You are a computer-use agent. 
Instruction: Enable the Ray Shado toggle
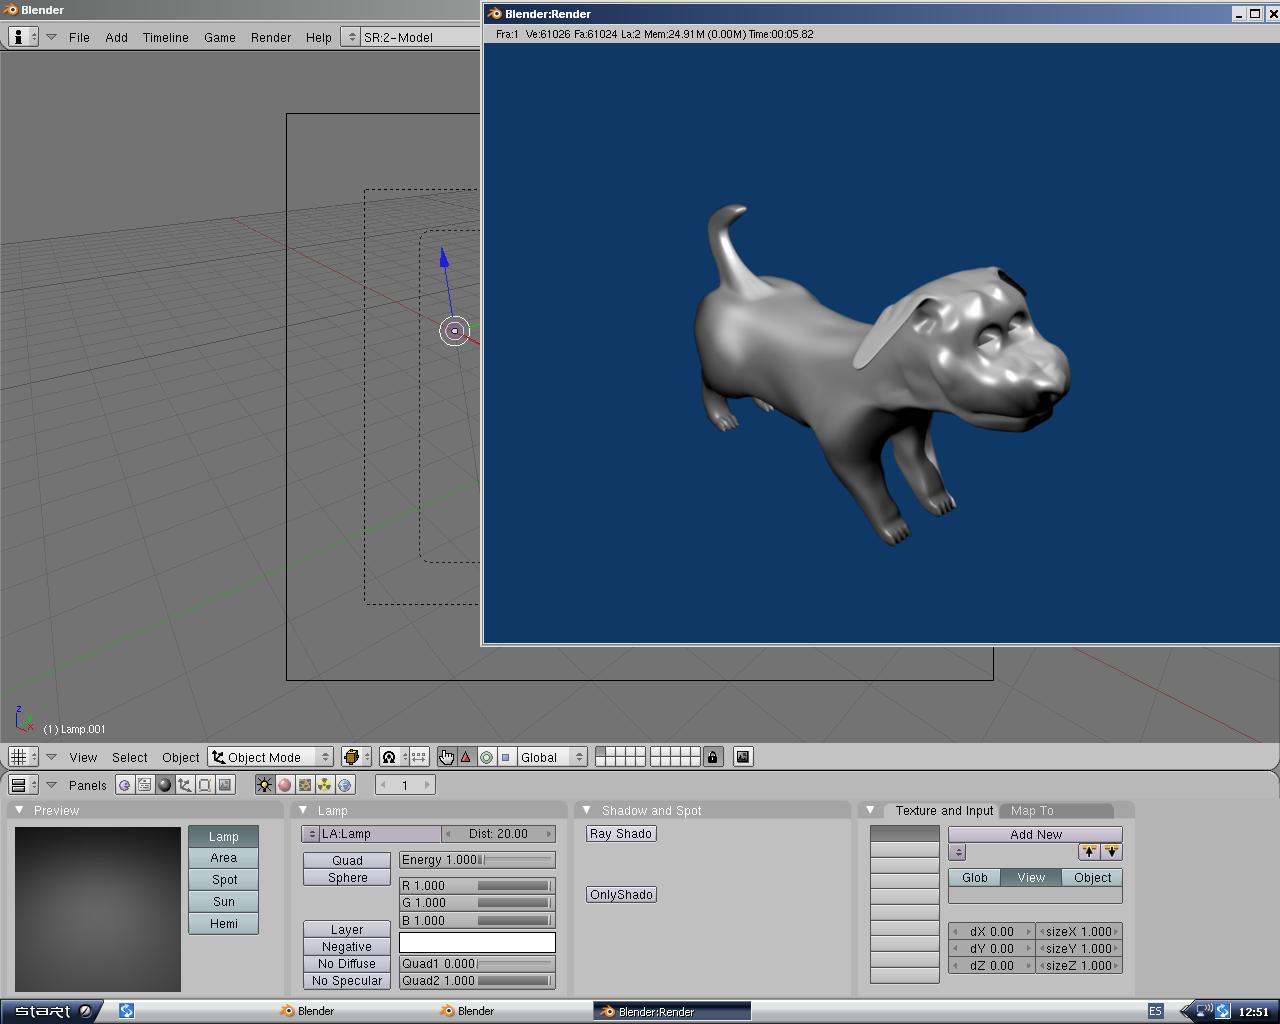(x=621, y=834)
